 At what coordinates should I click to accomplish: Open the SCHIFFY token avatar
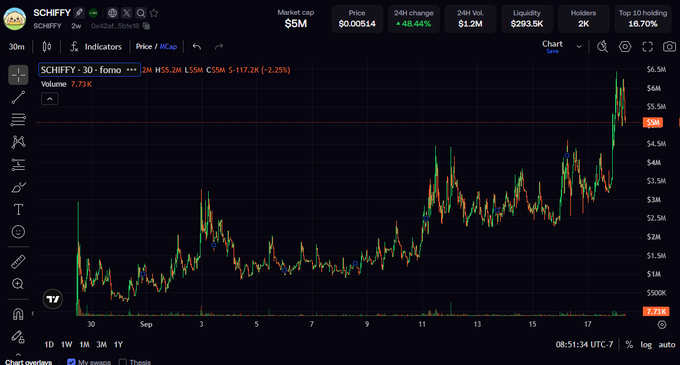tap(15, 19)
